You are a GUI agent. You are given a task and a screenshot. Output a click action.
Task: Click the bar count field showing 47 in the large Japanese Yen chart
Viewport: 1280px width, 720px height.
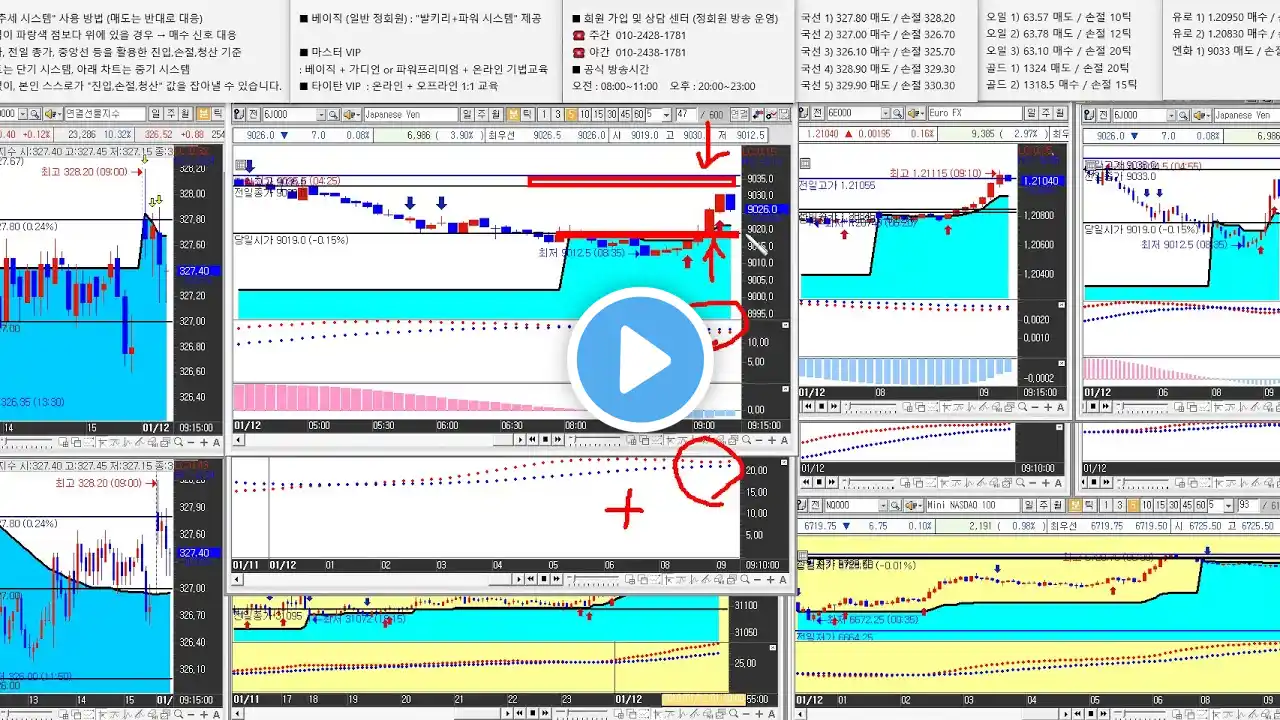[x=686, y=115]
